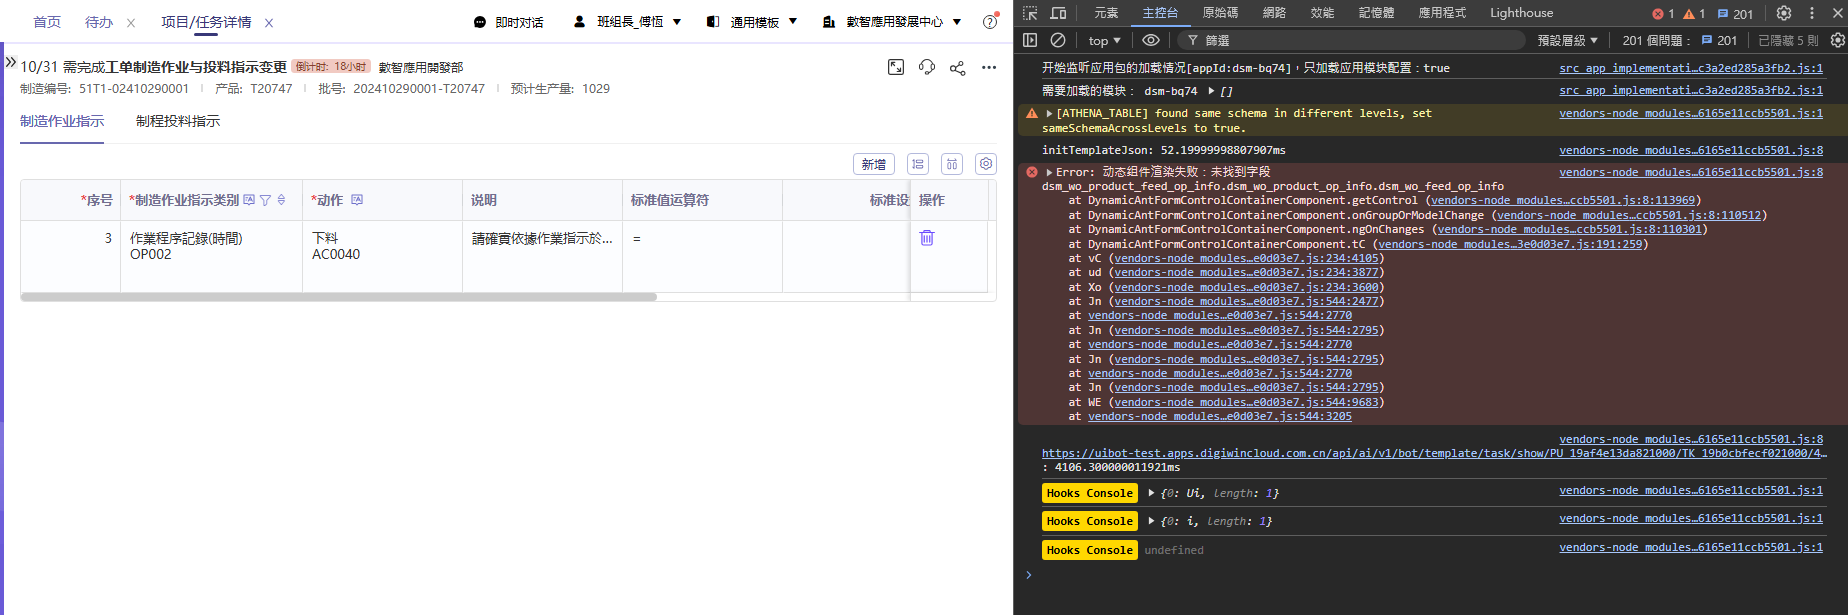This screenshot has height=615, width=1848.
Task: Click the 201 issues link in console toolbar
Action: click(x=1720, y=40)
